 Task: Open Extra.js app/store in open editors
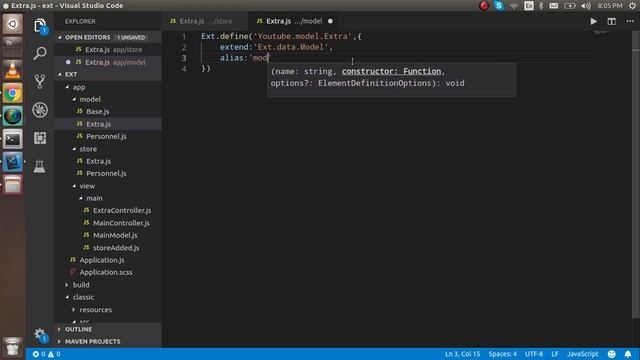coord(108,49)
